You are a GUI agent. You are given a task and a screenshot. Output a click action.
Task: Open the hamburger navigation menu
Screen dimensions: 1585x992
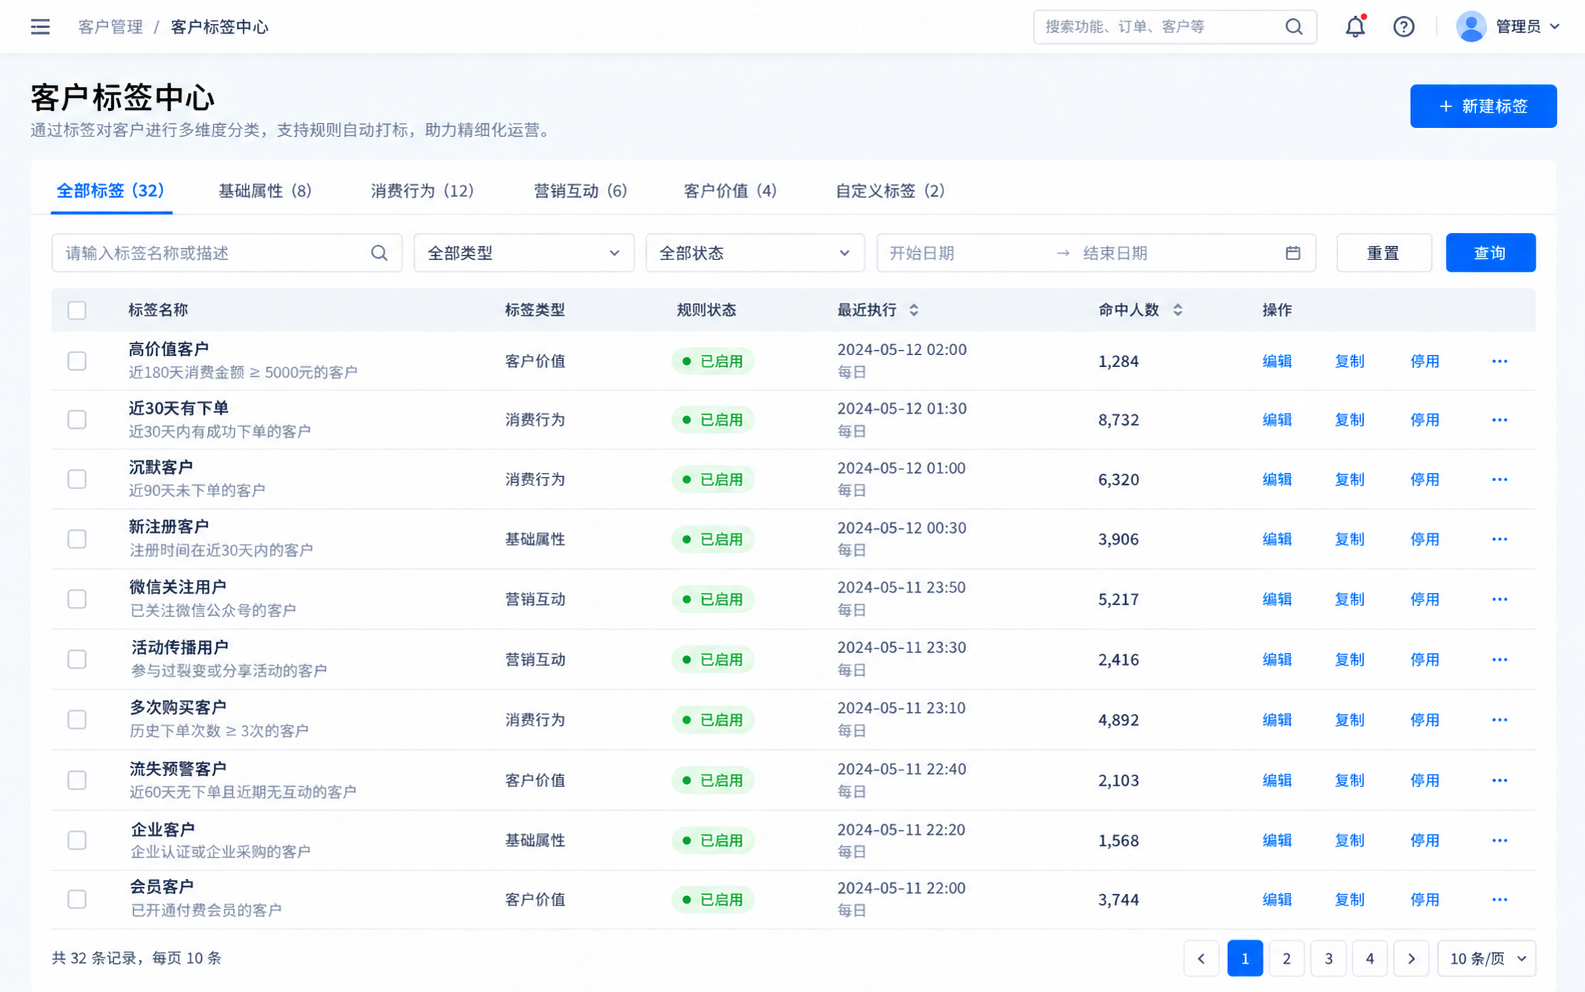40,27
